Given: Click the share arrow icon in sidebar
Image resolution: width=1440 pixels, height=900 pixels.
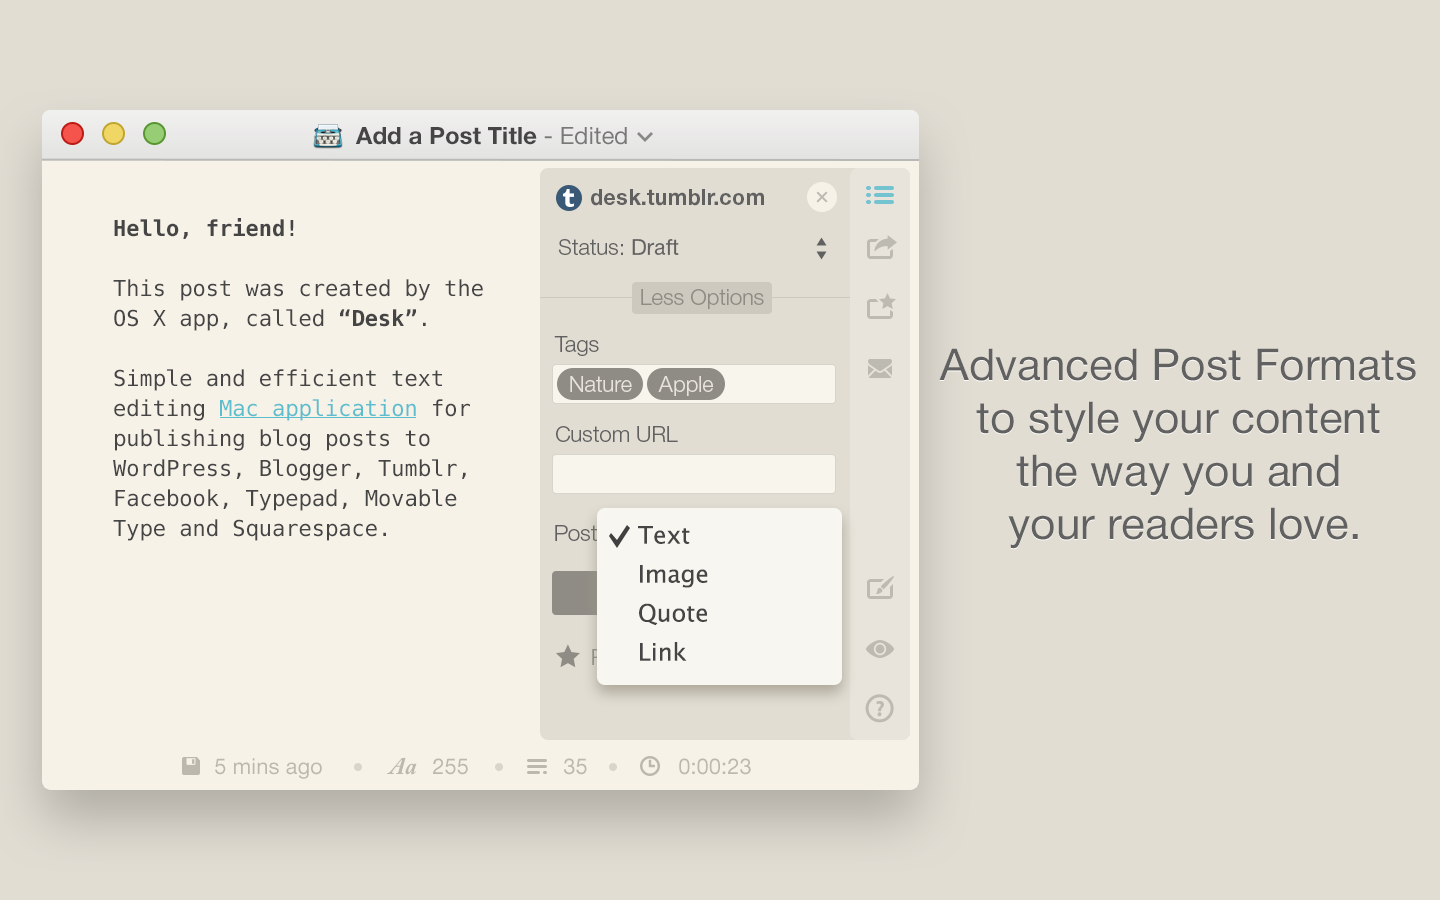Looking at the screenshot, I should point(880,247).
